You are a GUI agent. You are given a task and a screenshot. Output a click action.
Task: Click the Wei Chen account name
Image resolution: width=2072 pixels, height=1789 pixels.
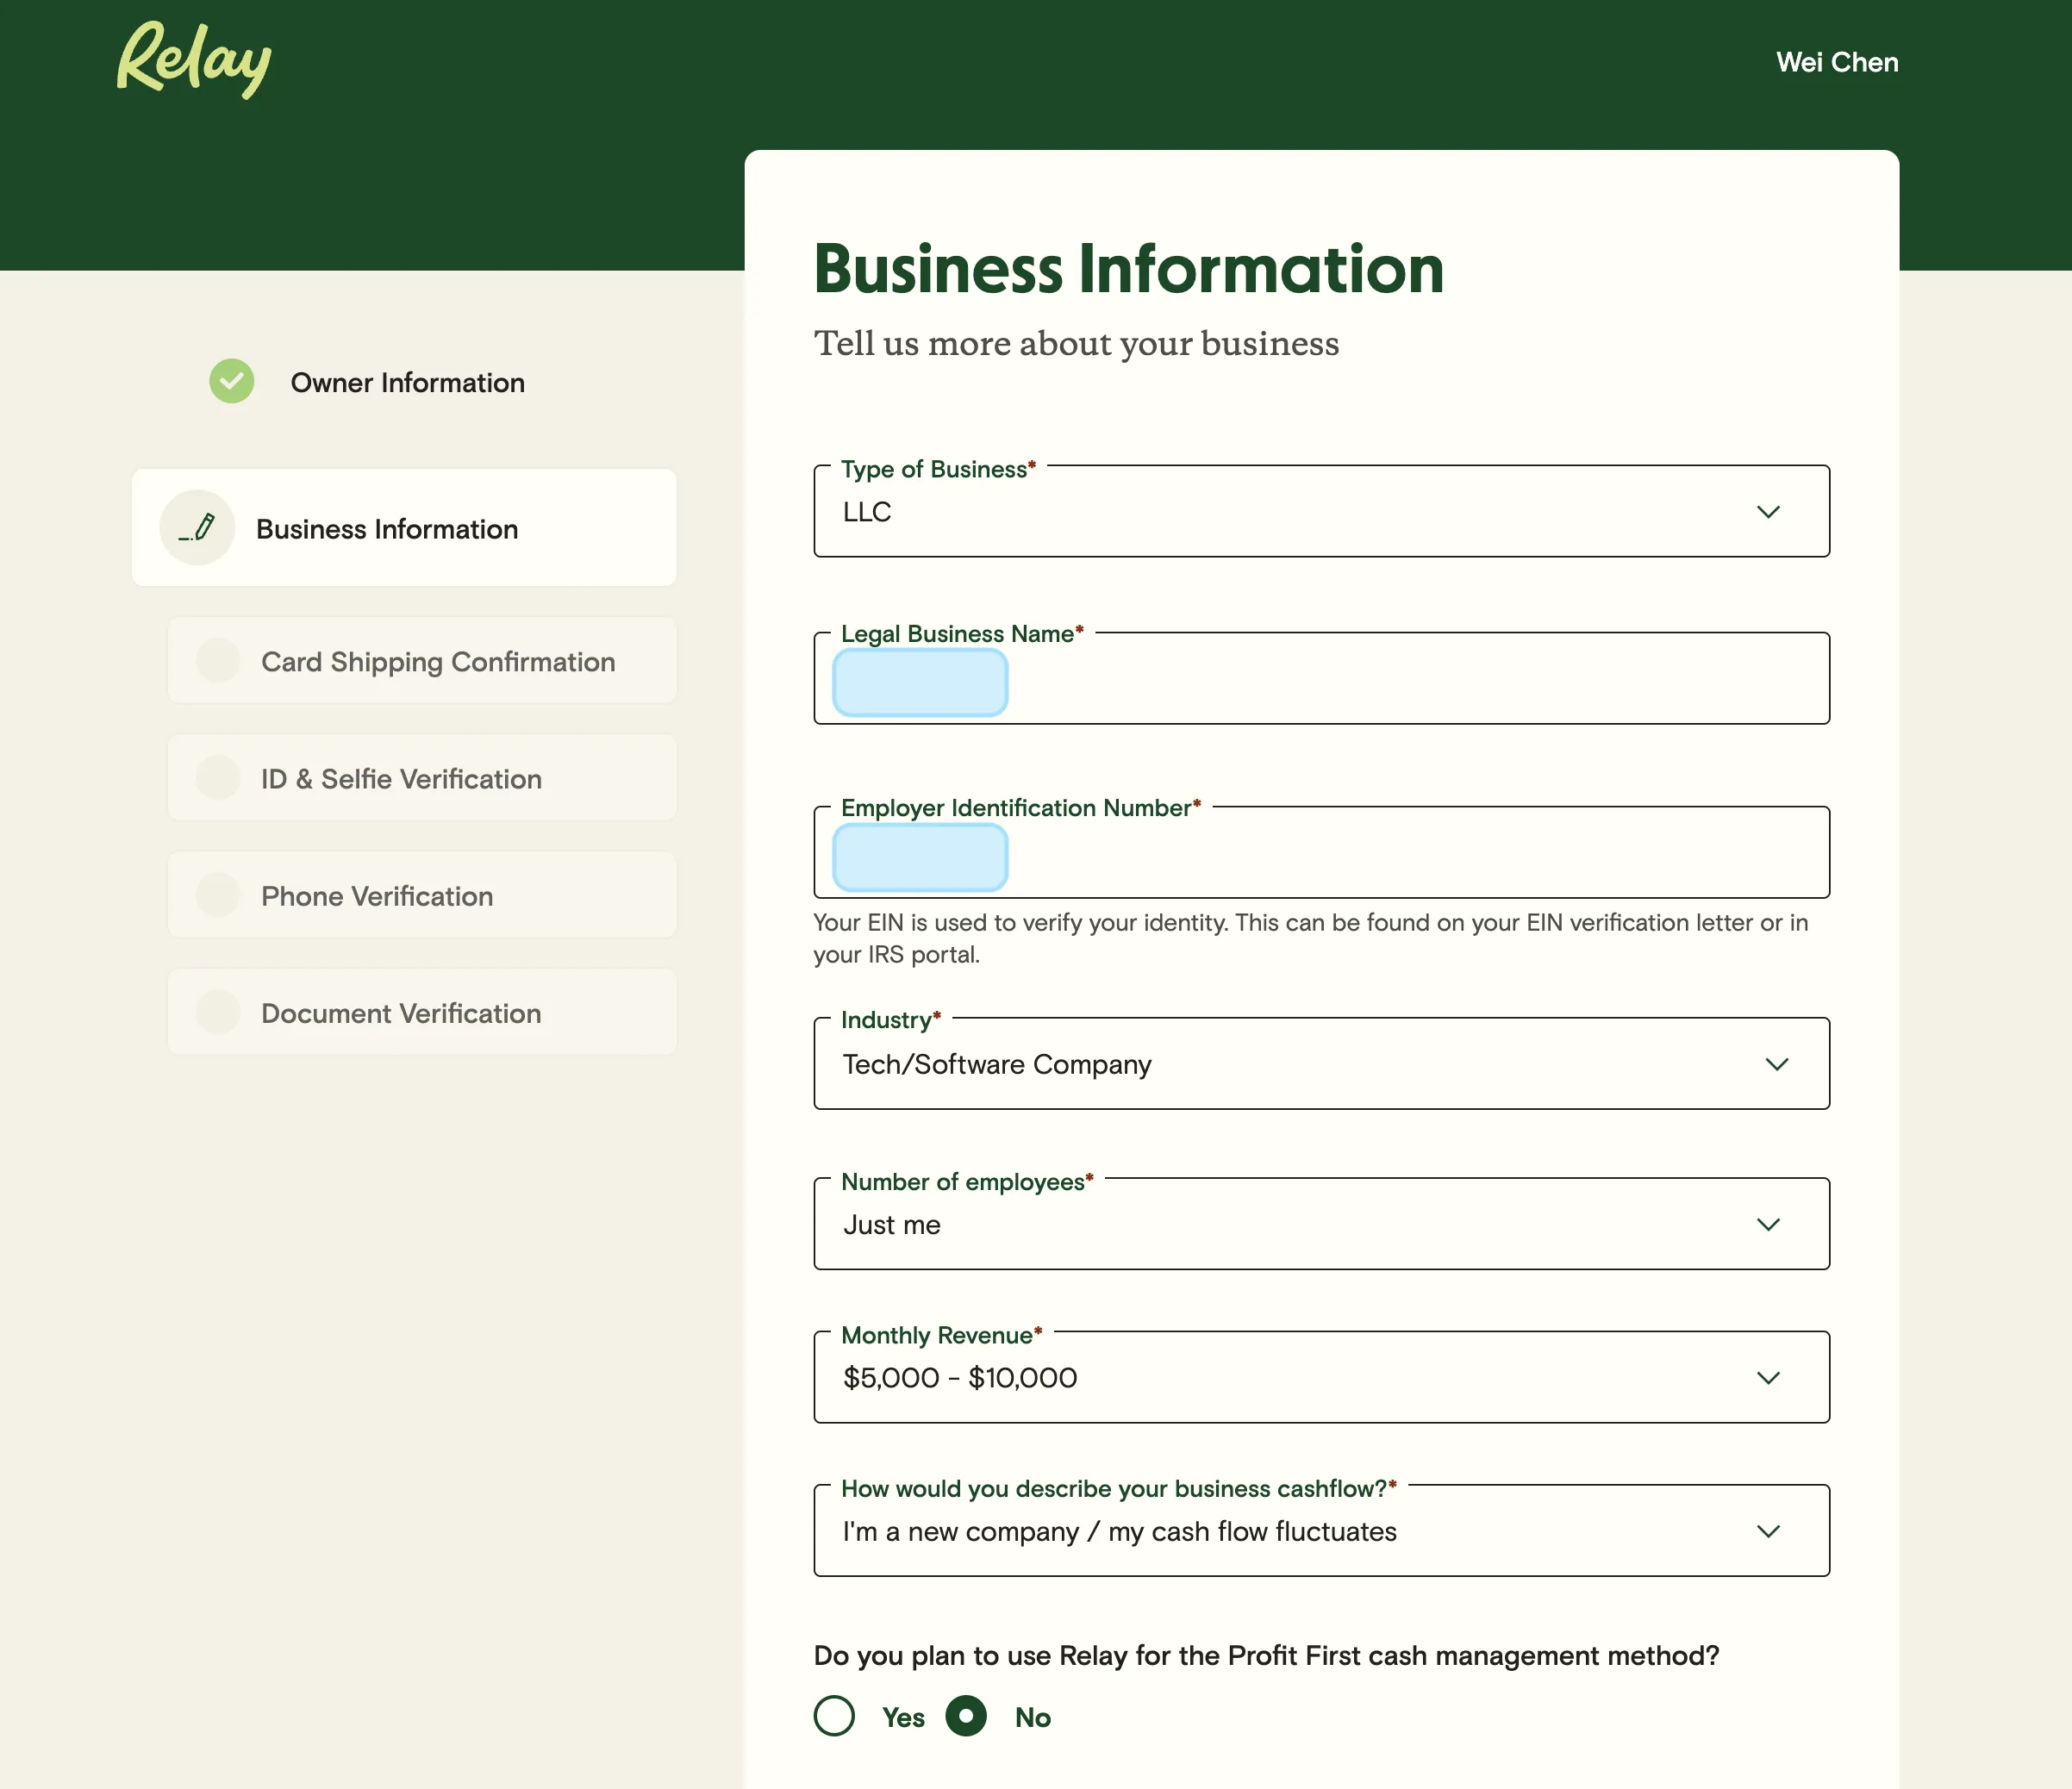[1837, 62]
